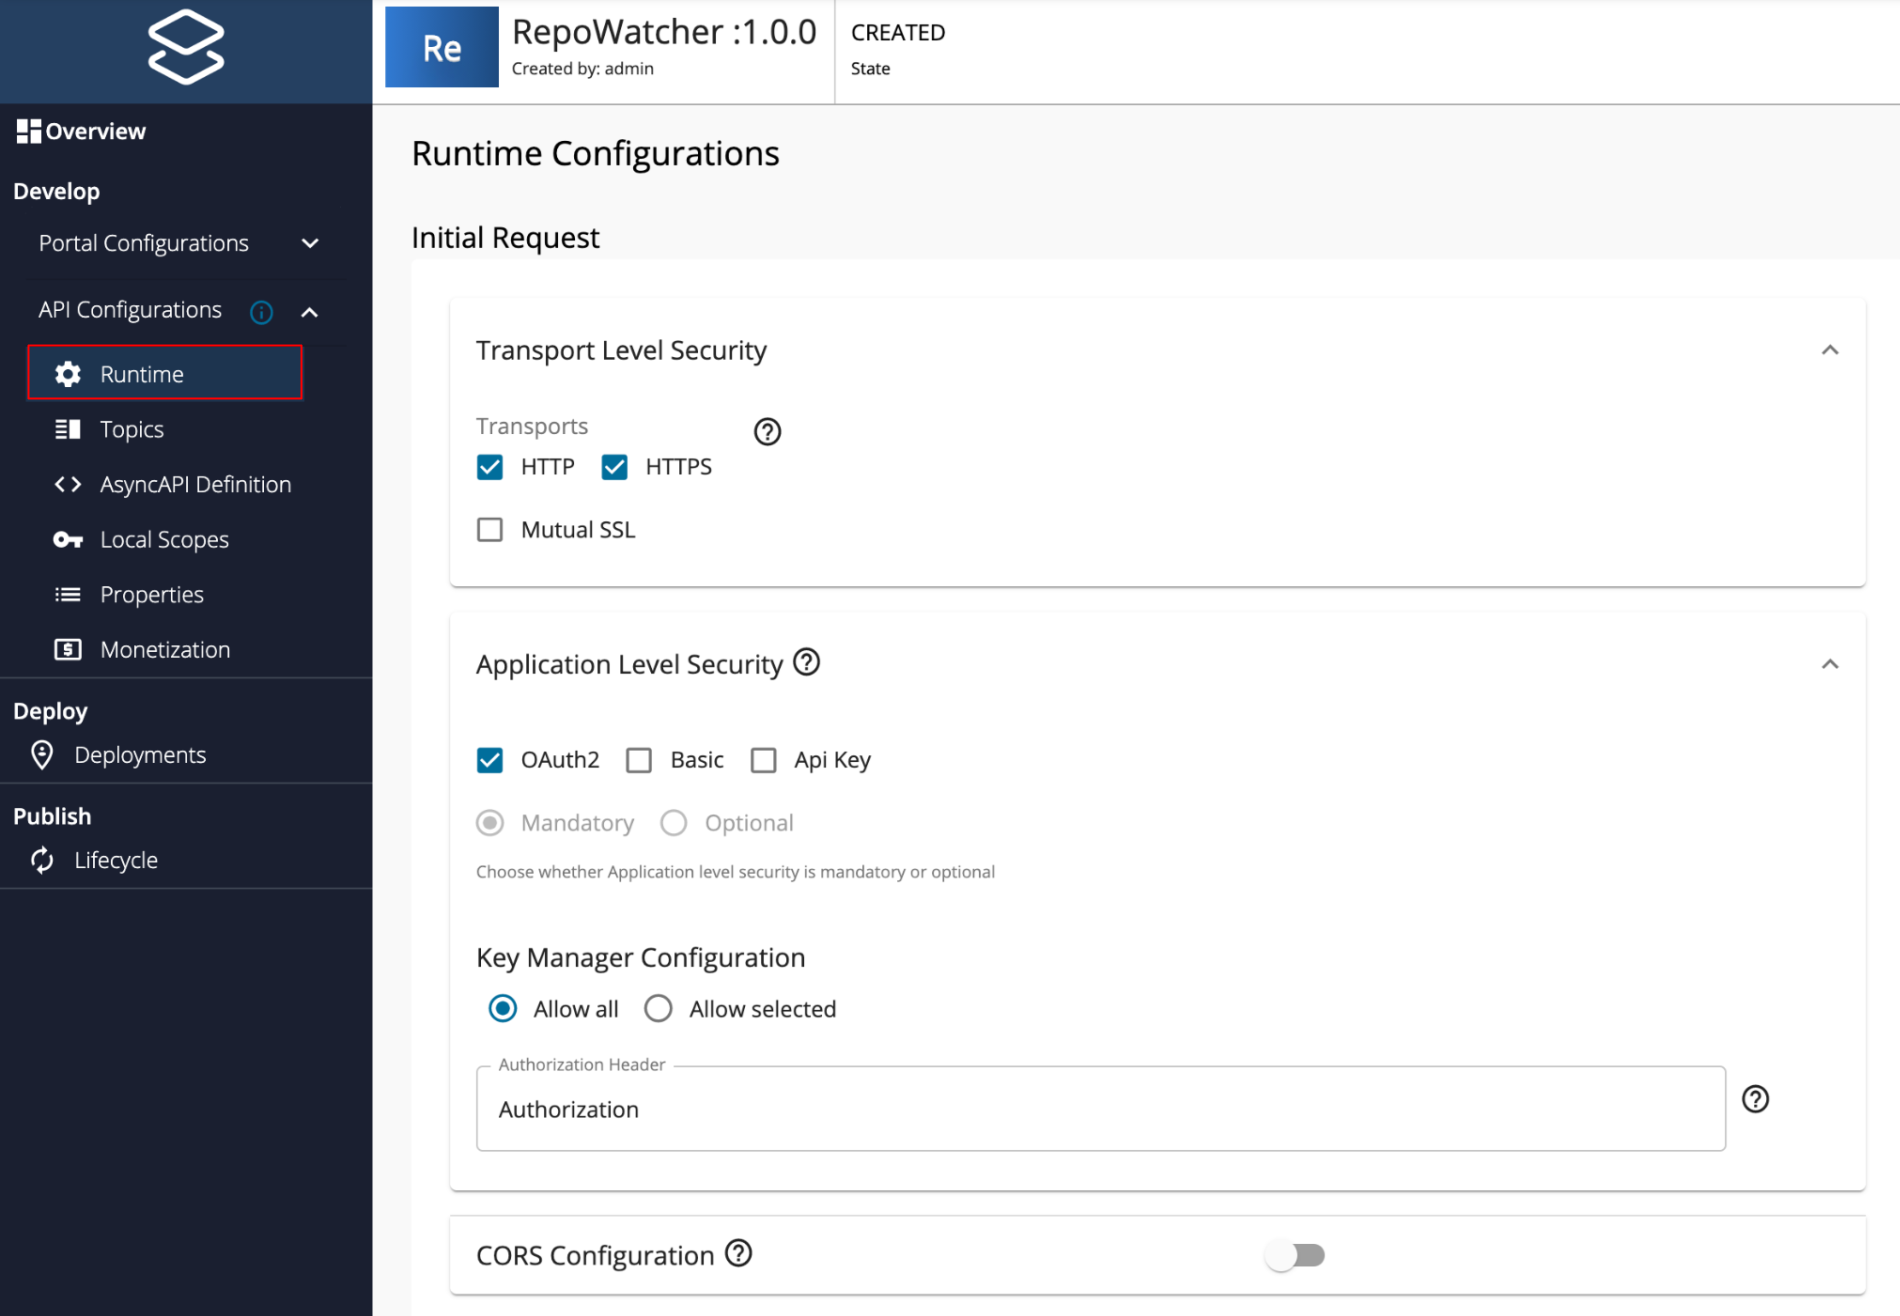Uncheck the HTTP transport checkbox

click(490, 467)
